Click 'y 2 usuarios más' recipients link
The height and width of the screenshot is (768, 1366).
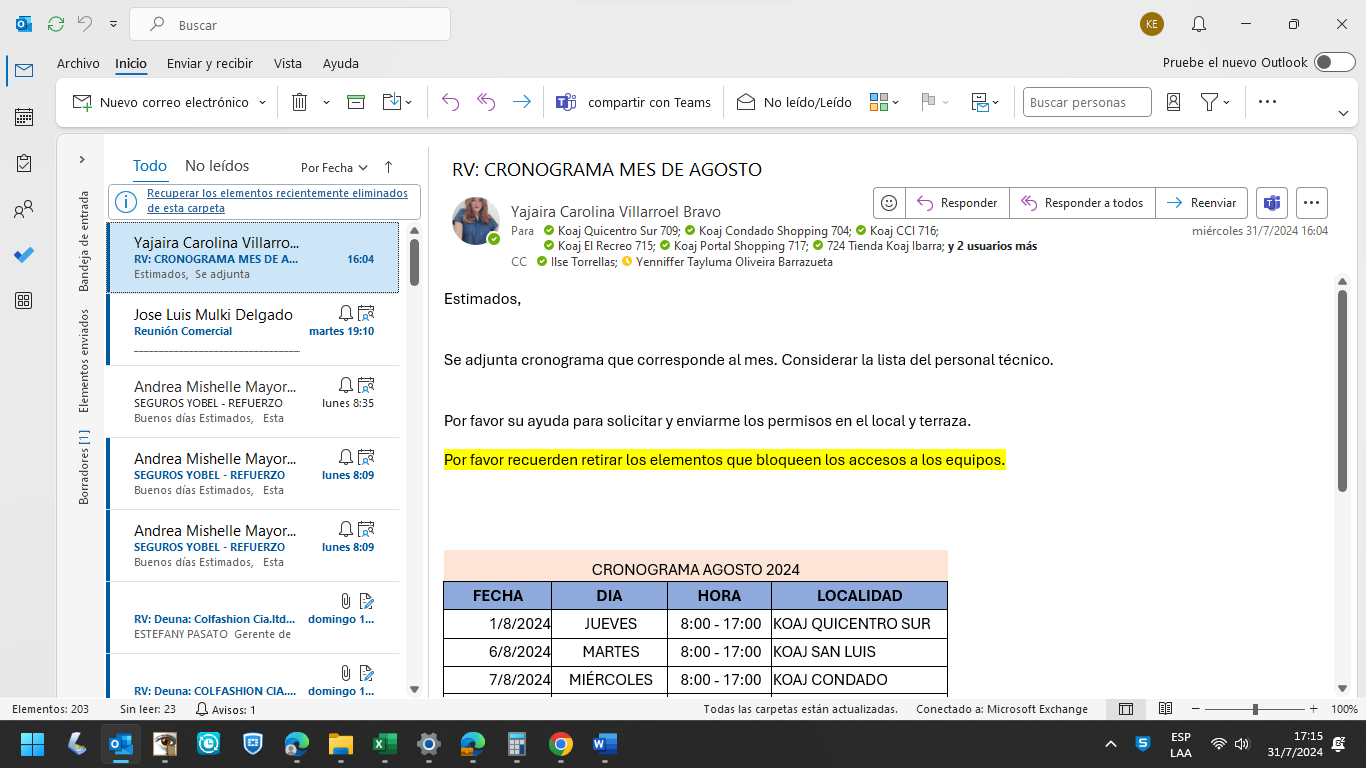click(x=992, y=246)
